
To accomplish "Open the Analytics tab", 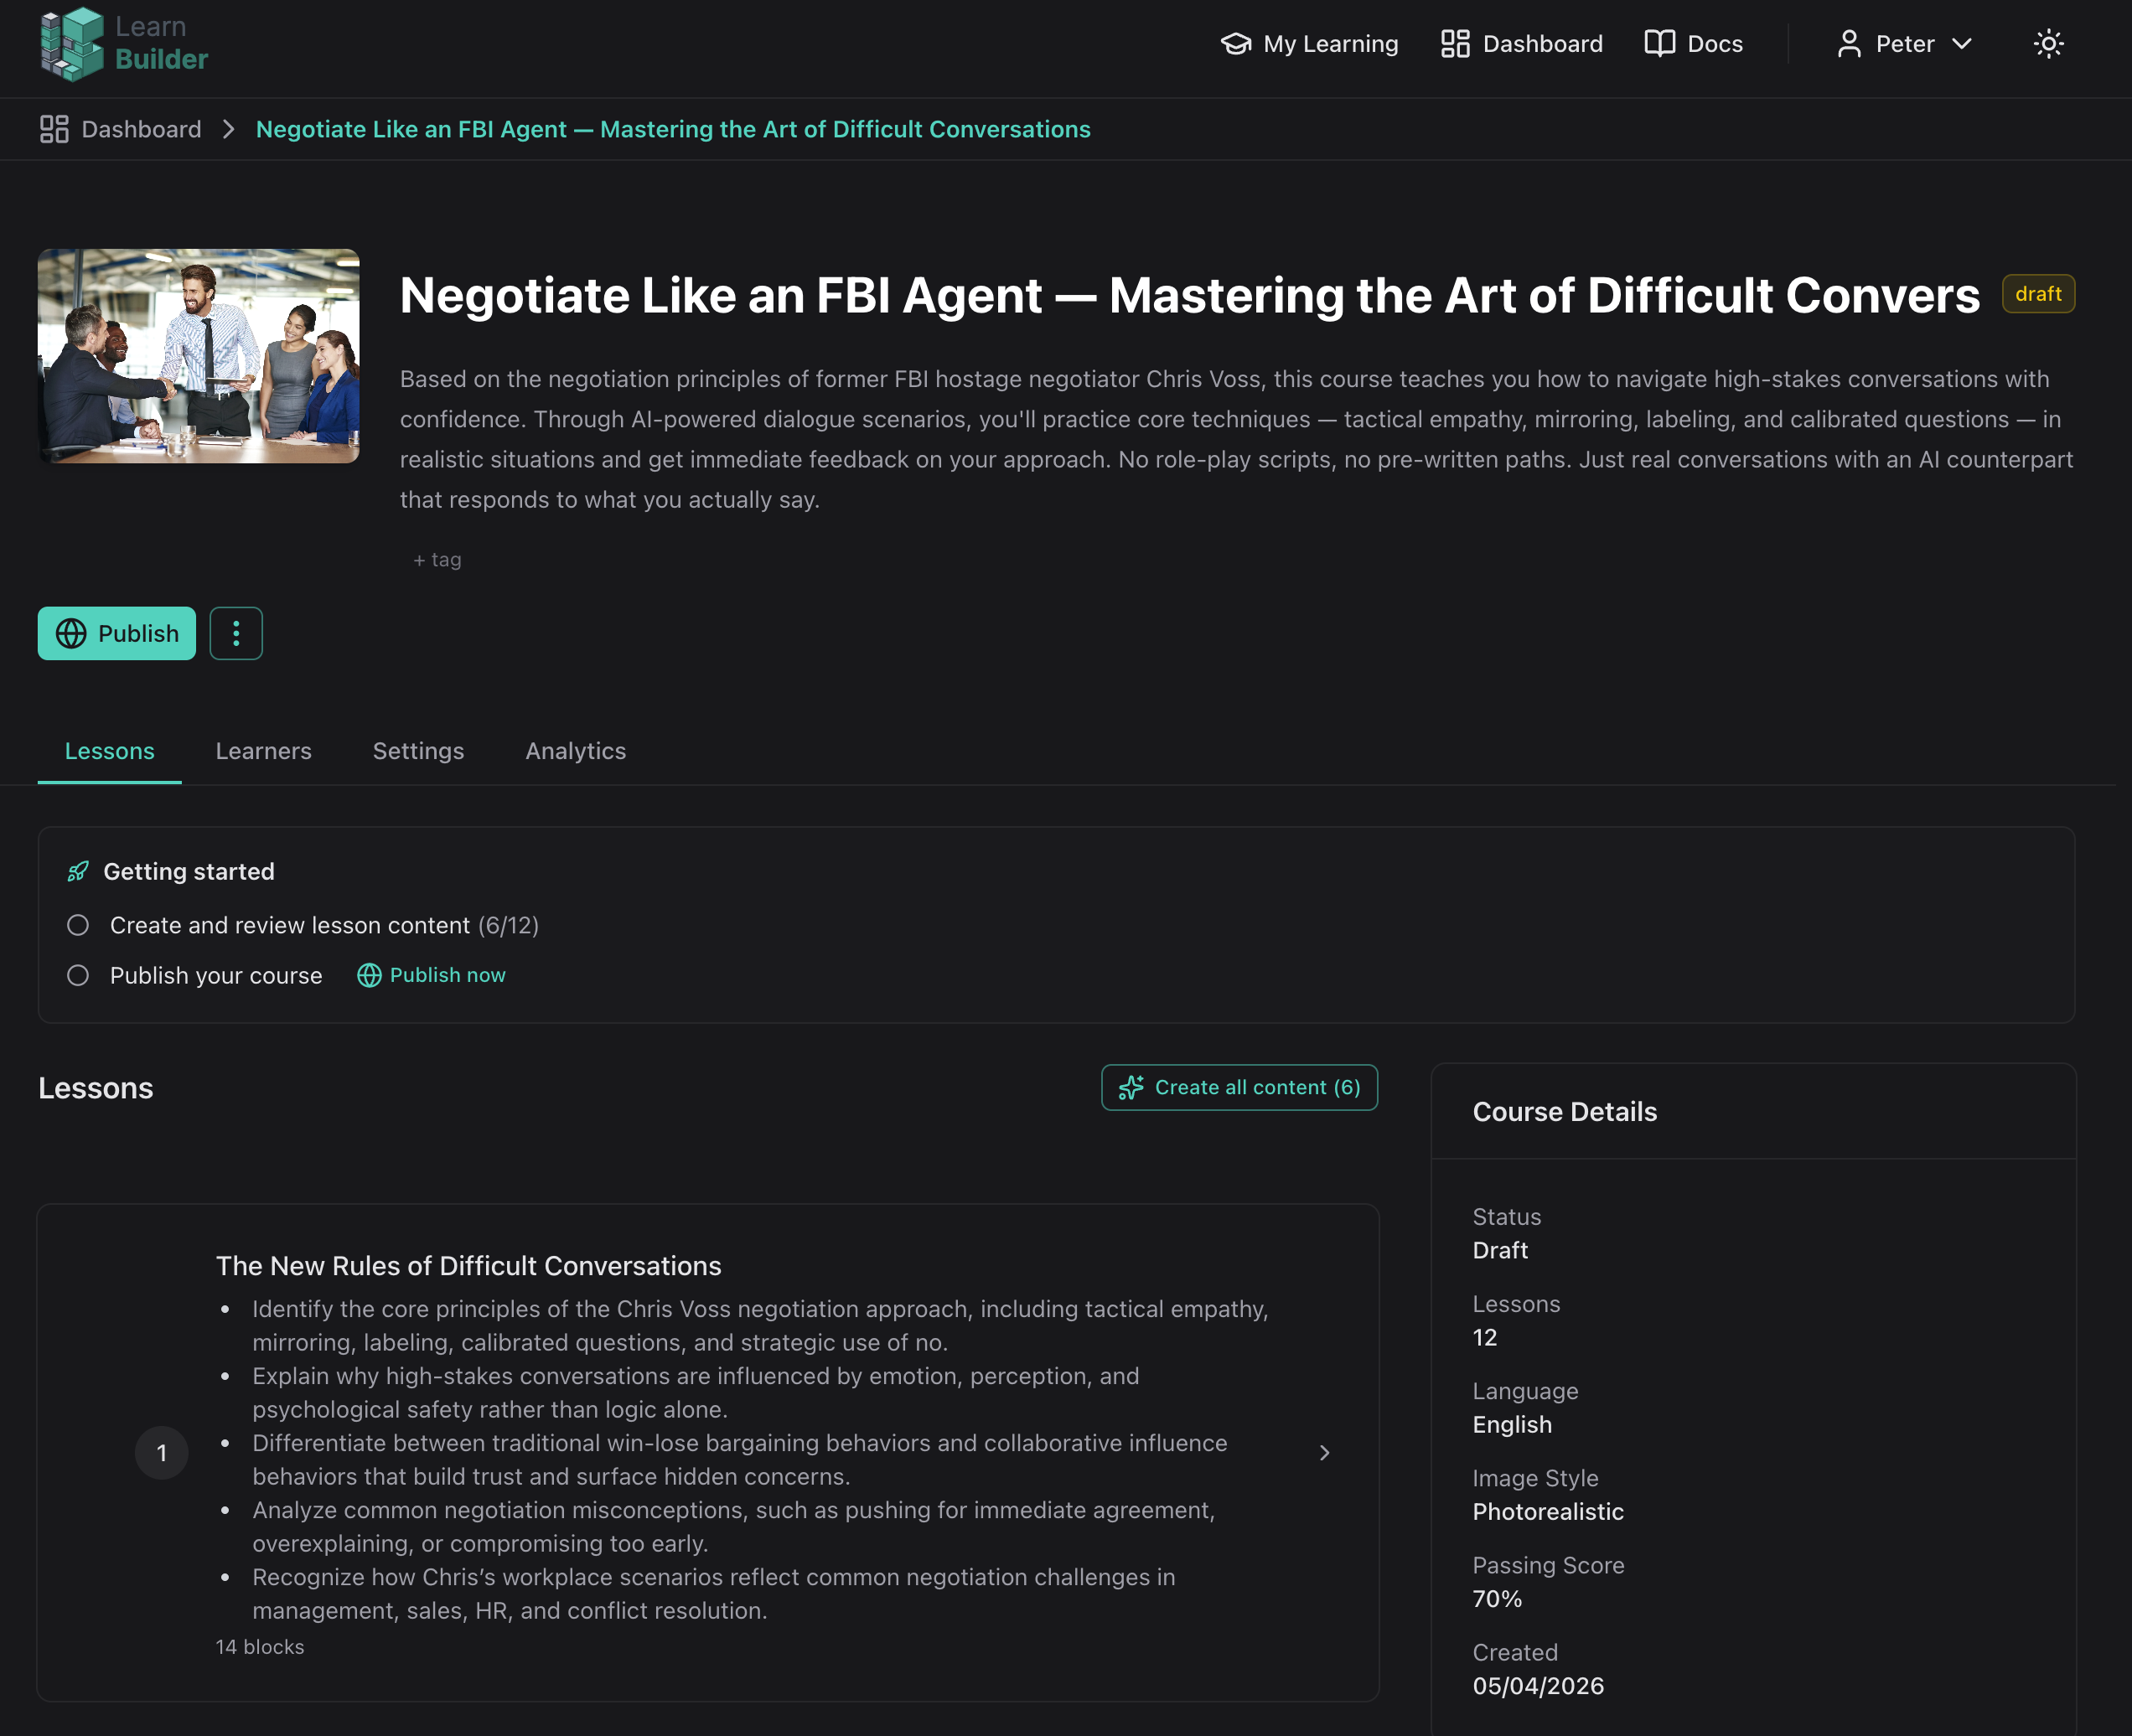I will pyautogui.click(x=575, y=751).
